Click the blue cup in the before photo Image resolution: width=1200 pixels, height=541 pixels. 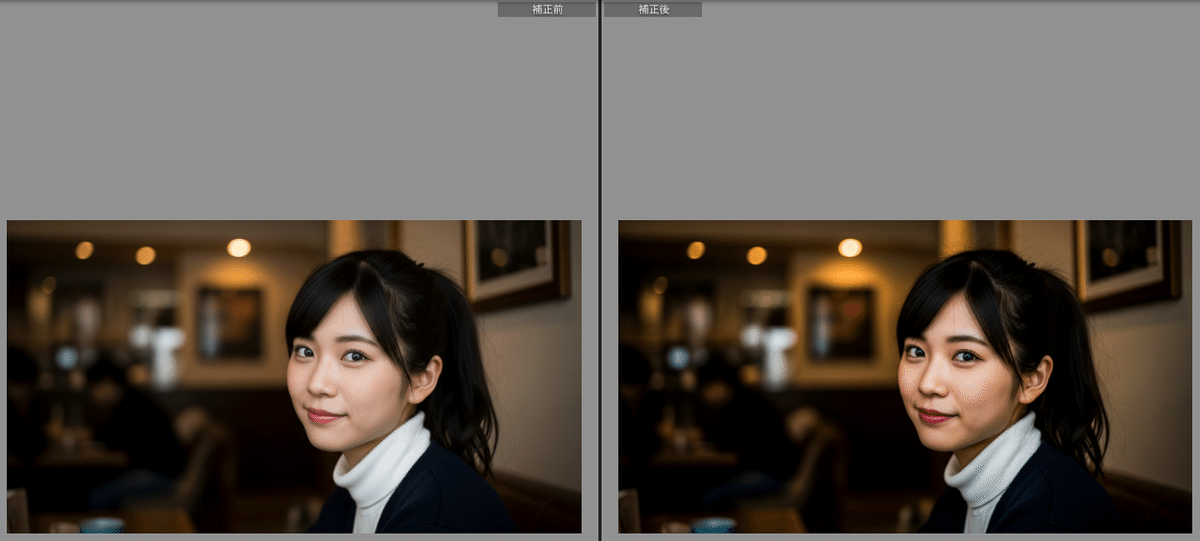tap(102, 525)
